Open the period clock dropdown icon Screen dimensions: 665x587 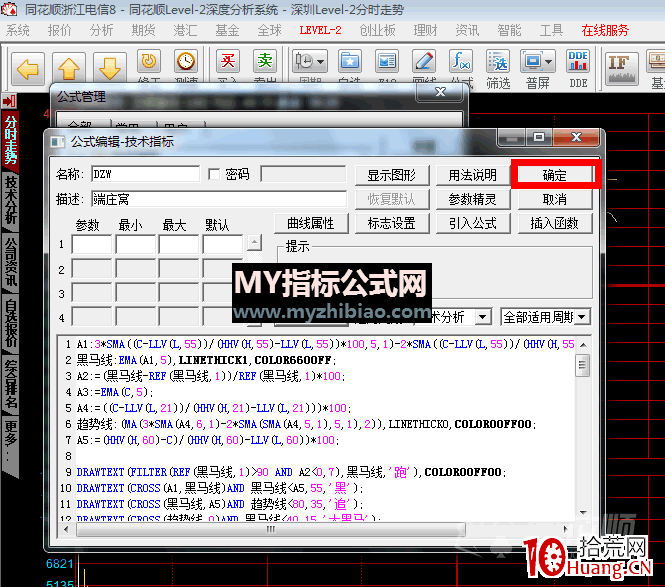point(310,62)
